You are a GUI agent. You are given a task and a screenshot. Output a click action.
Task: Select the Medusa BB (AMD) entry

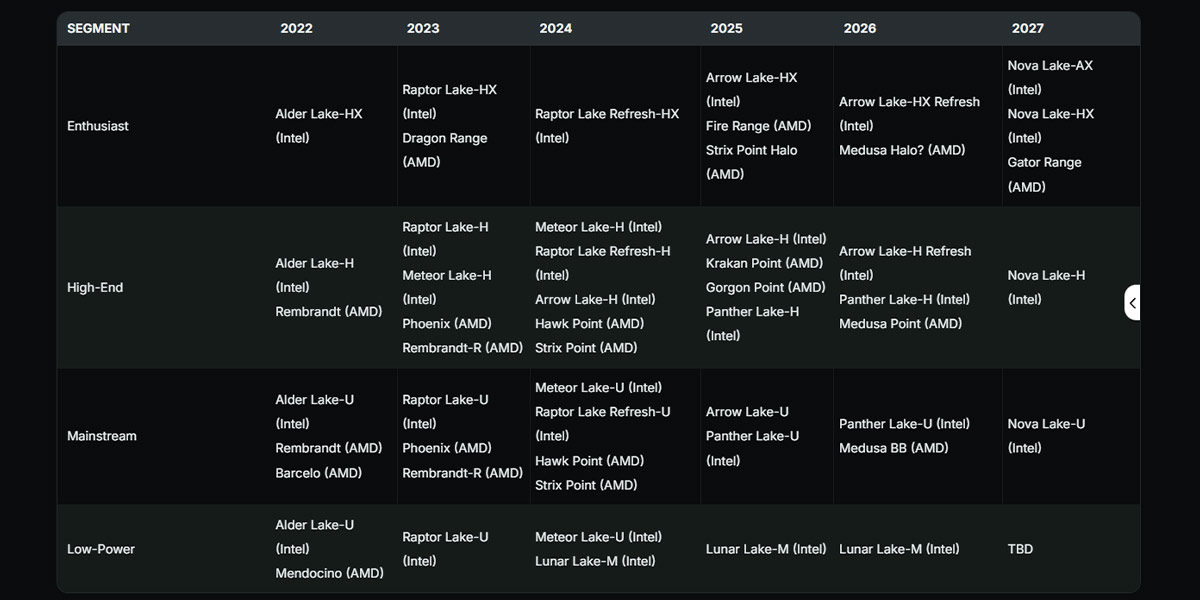(x=894, y=448)
